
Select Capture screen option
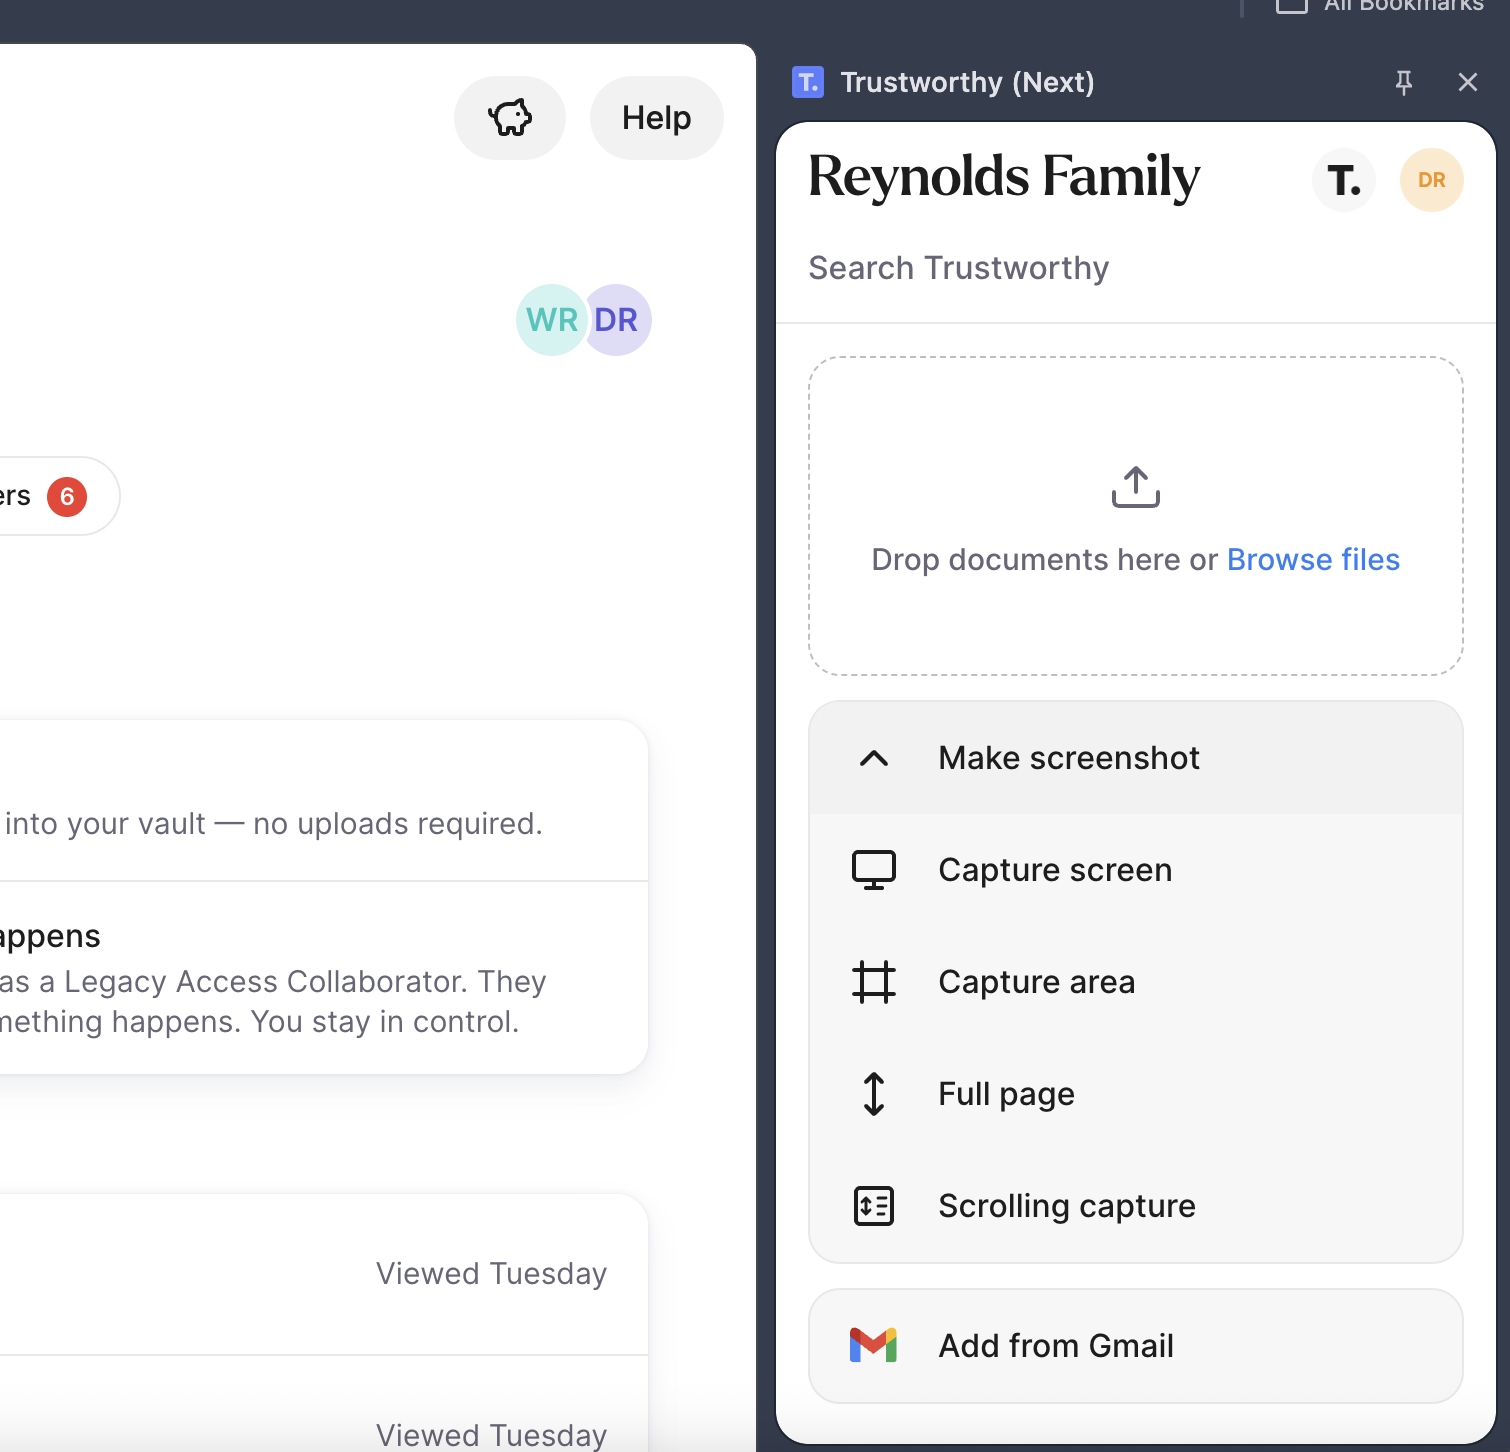(x=1055, y=870)
